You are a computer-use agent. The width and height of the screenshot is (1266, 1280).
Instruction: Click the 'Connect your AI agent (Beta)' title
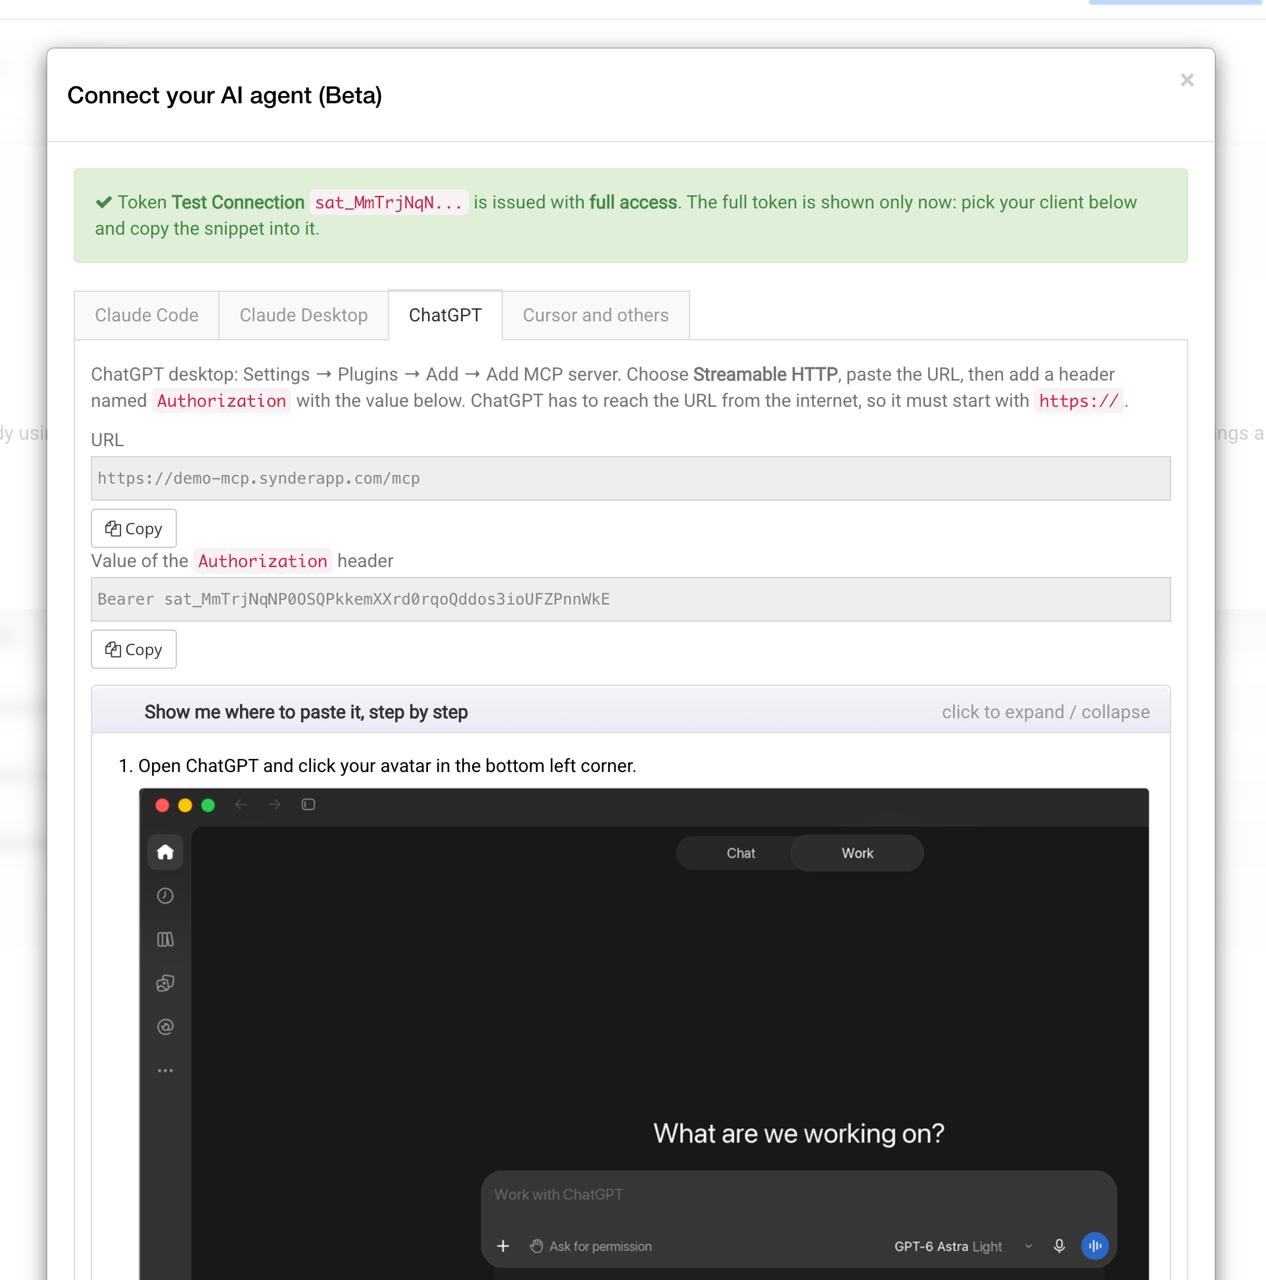pyautogui.click(x=225, y=95)
